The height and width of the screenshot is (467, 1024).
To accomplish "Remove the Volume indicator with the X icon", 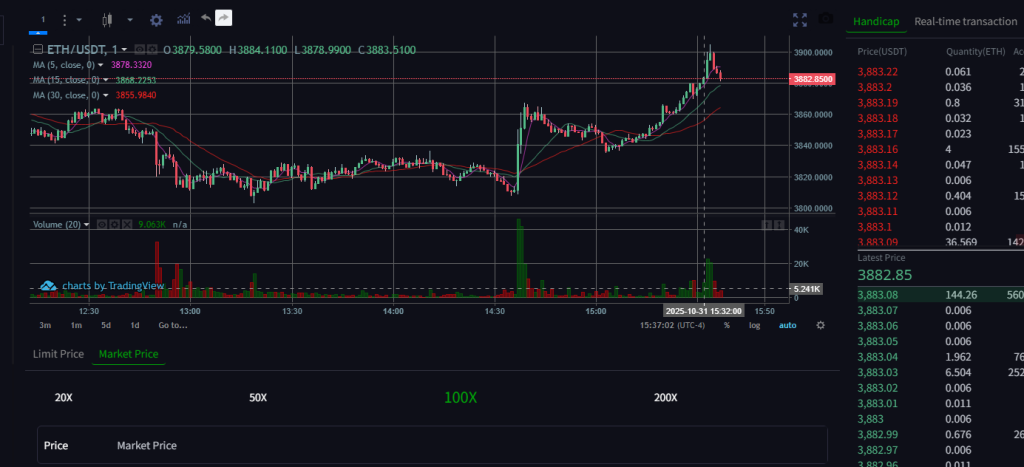I will point(129,225).
